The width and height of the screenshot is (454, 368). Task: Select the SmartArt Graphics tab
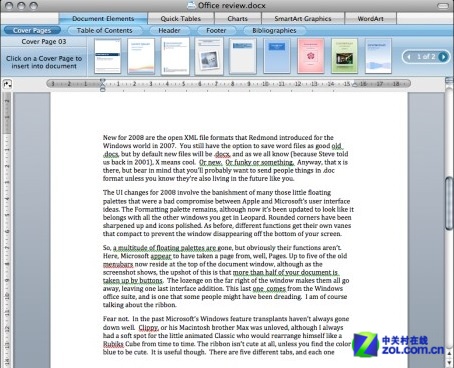click(303, 19)
